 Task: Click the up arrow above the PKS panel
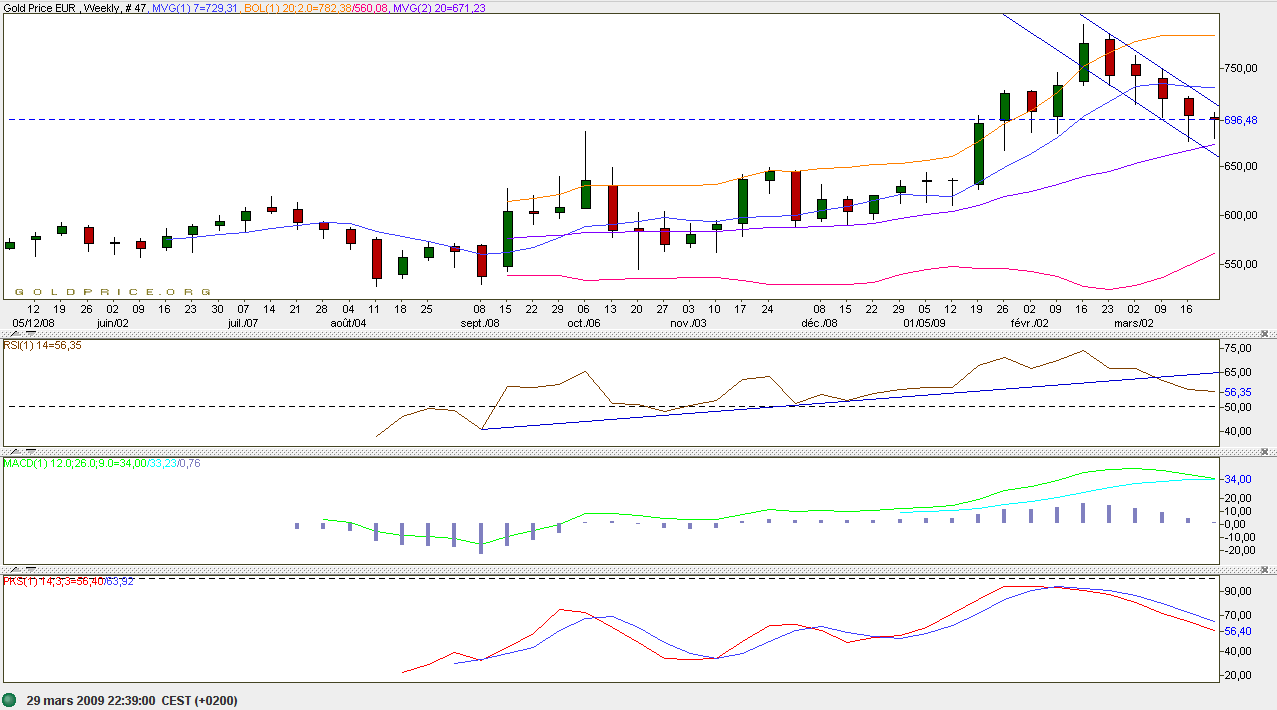16,569
